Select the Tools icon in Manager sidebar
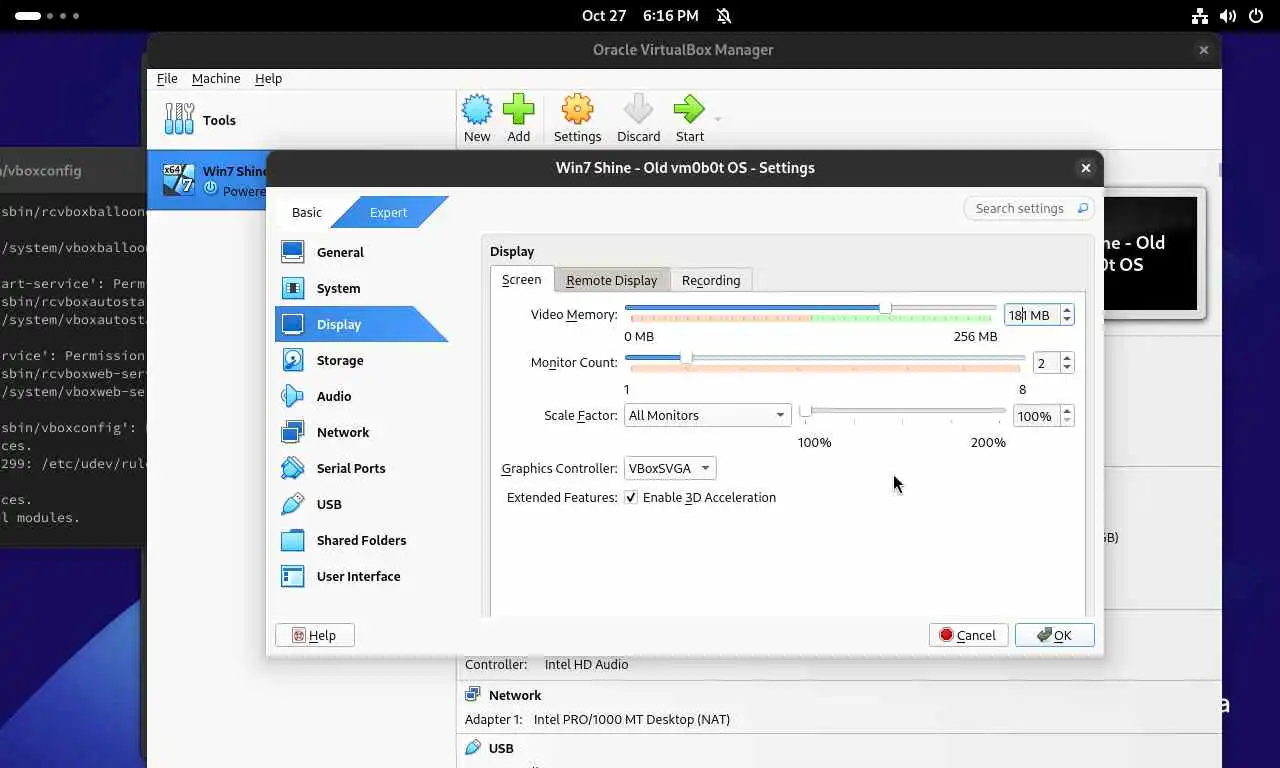This screenshot has height=768, width=1280. (179, 119)
